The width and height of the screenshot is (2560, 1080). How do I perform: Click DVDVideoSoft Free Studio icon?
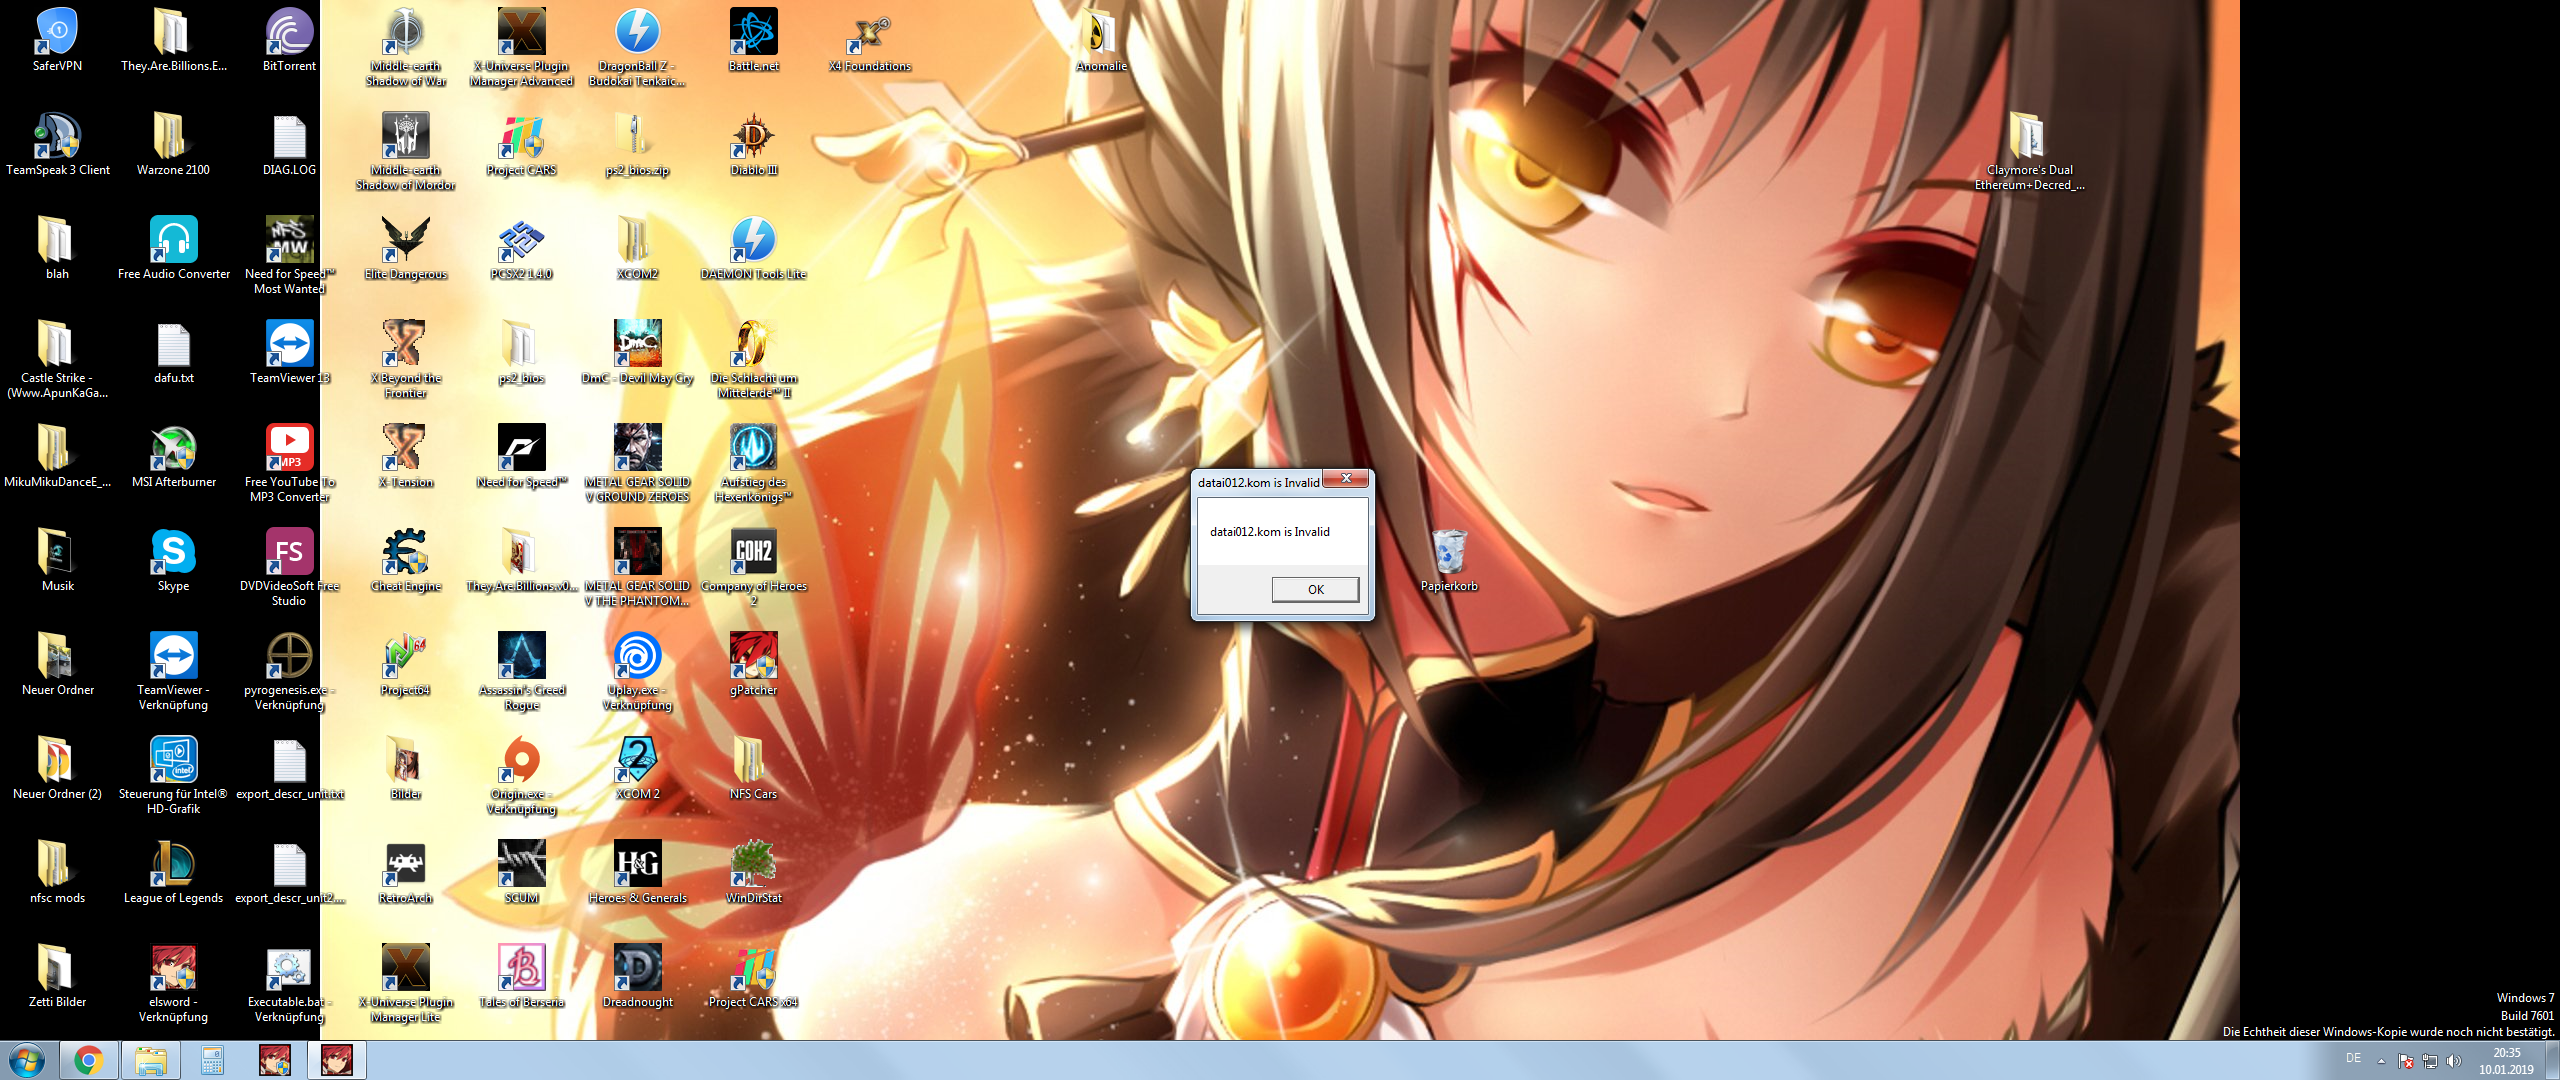coord(289,567)
